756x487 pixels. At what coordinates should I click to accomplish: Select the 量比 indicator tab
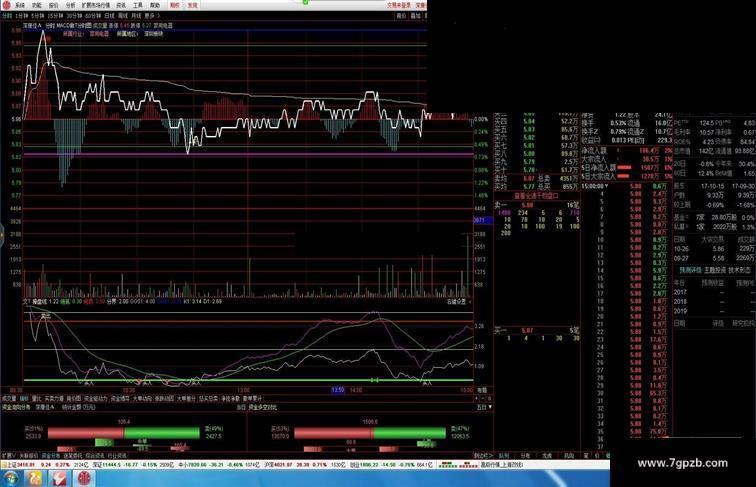pyautogui.click(x=37, y=399)
